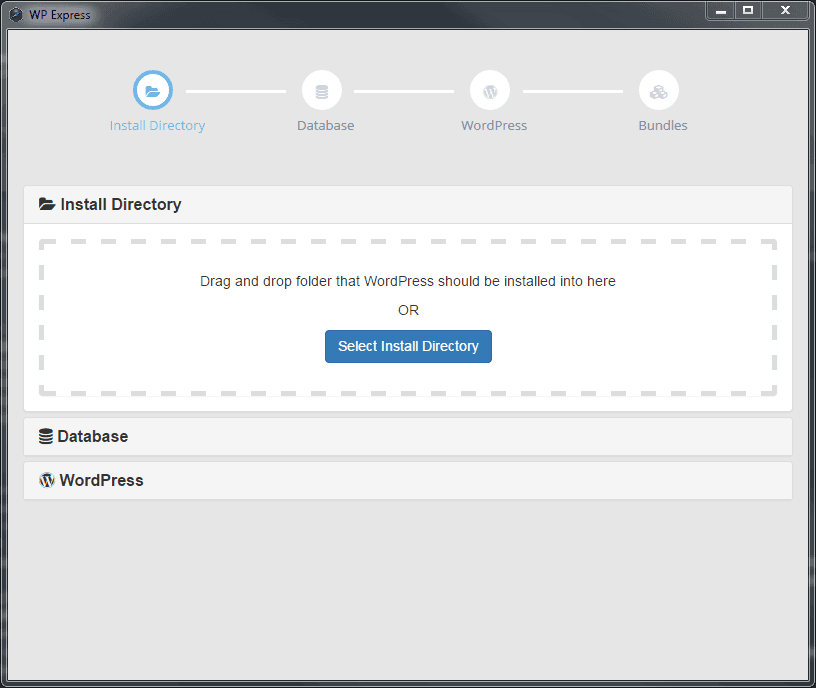
Task: Select the Bundles step label
Action: click(x=663, y=125)
